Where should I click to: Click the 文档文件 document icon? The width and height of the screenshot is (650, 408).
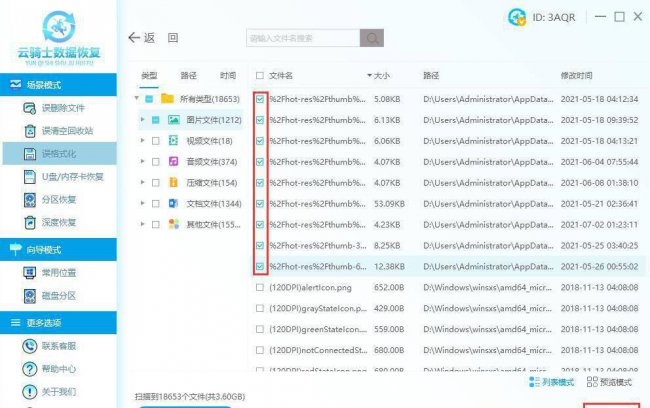tap(173, 204)
